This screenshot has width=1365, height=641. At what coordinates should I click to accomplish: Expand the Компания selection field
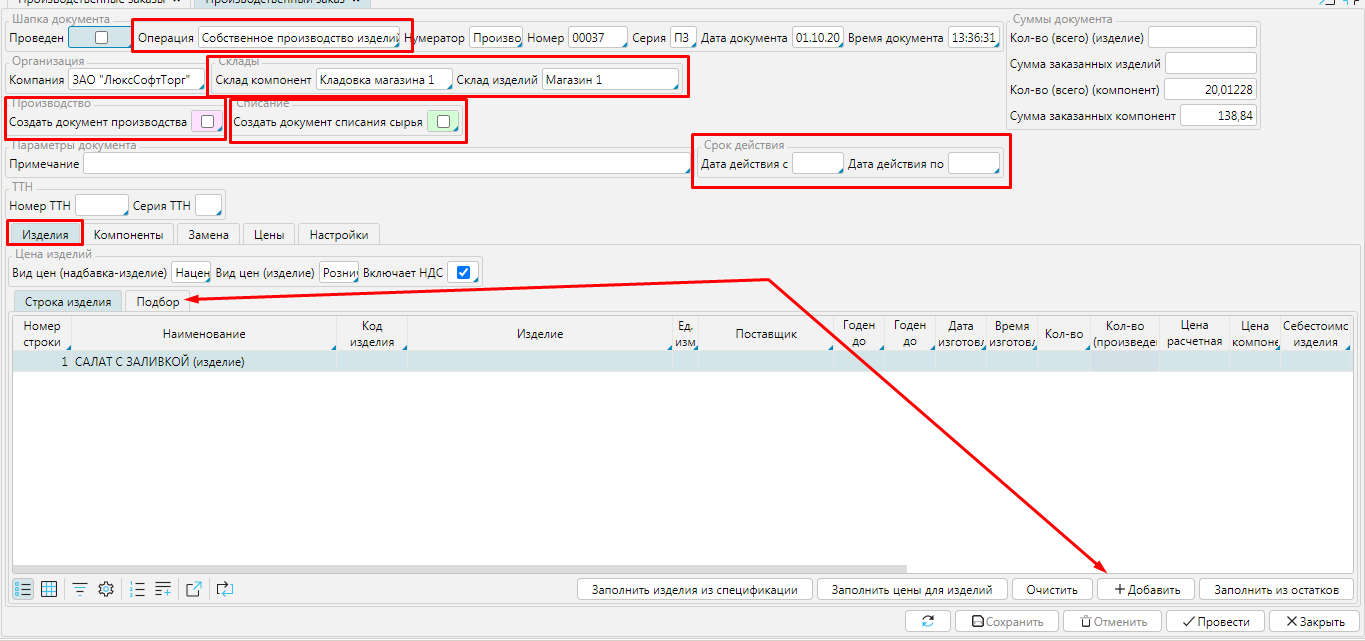[x=135, y=79]
